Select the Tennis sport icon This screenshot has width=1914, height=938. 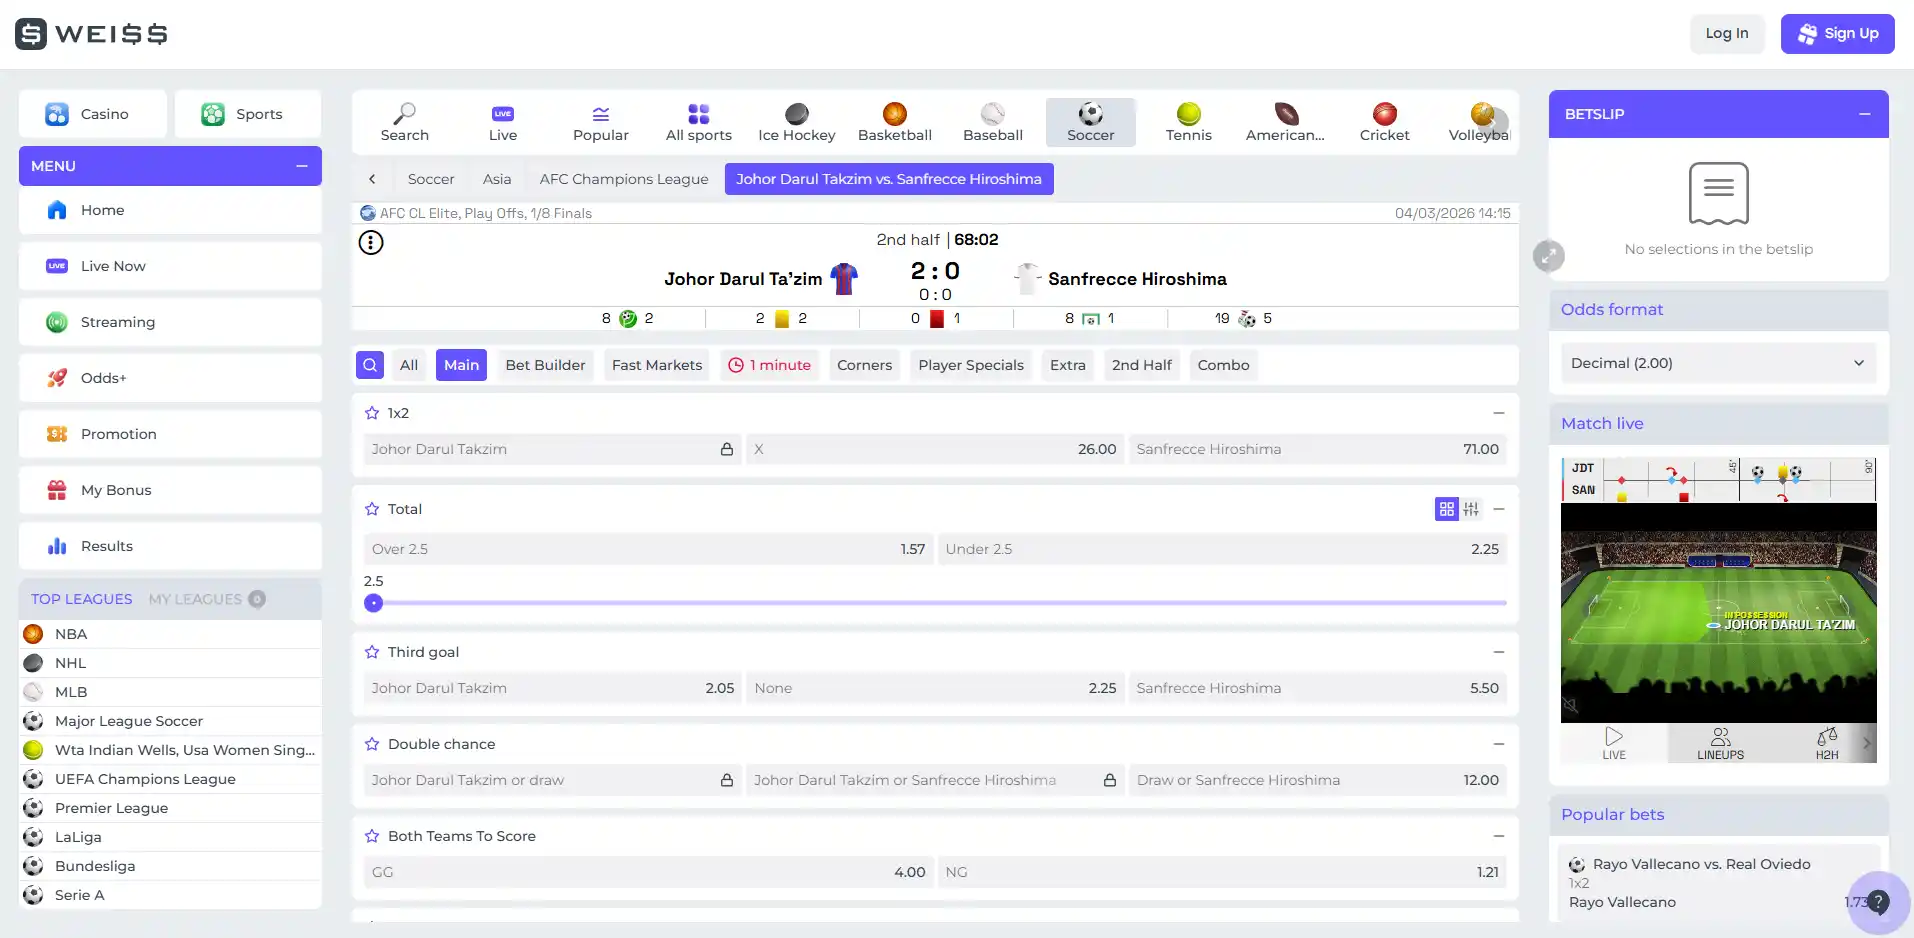point(1188,122)
